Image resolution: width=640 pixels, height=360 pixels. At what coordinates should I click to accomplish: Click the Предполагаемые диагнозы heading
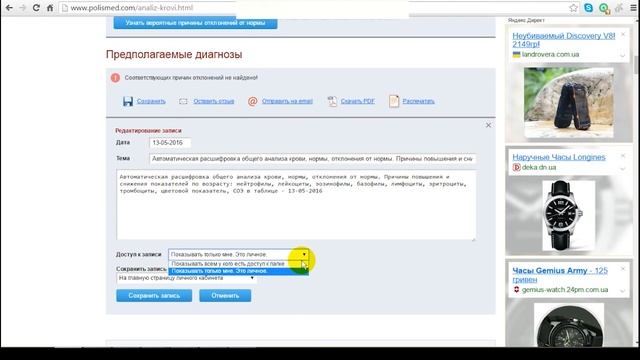174,54
